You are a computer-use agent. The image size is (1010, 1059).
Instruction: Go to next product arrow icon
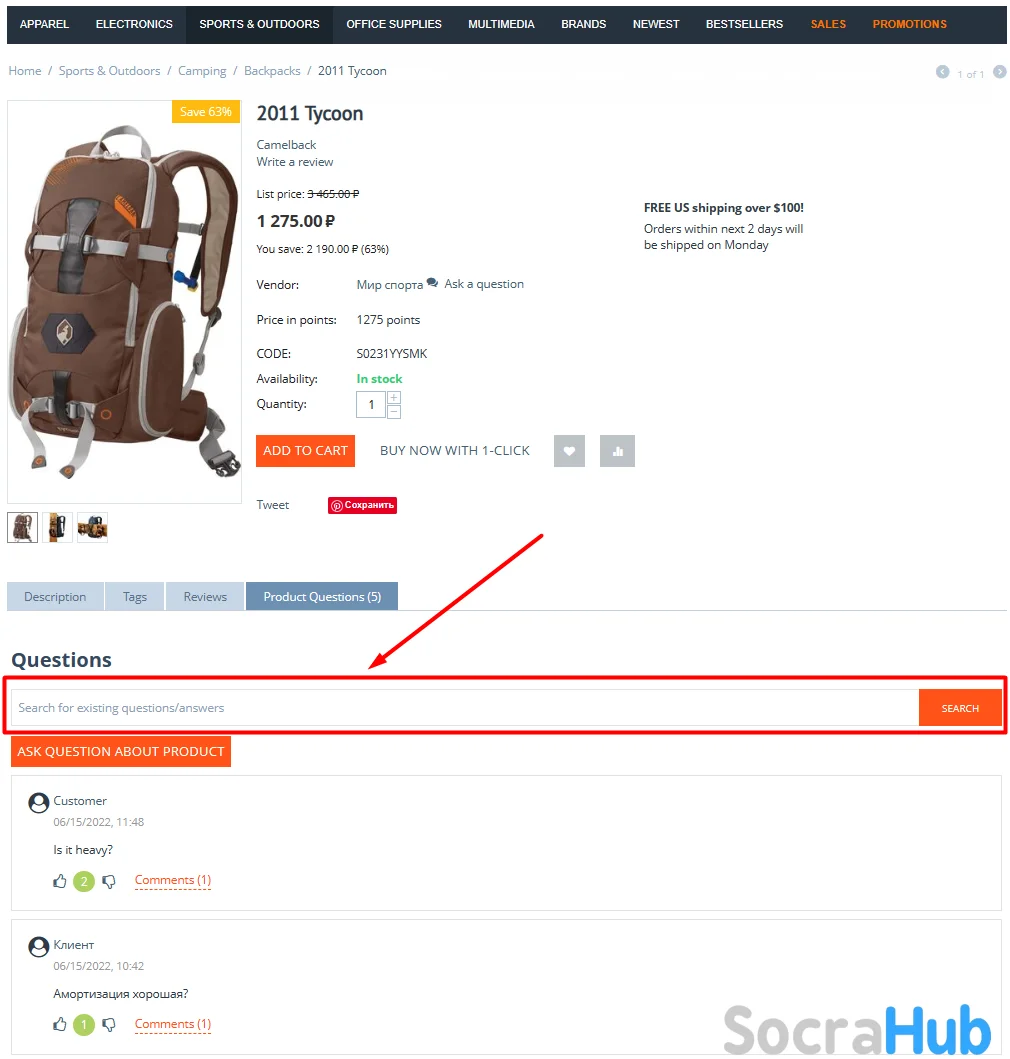pos(999,72)
